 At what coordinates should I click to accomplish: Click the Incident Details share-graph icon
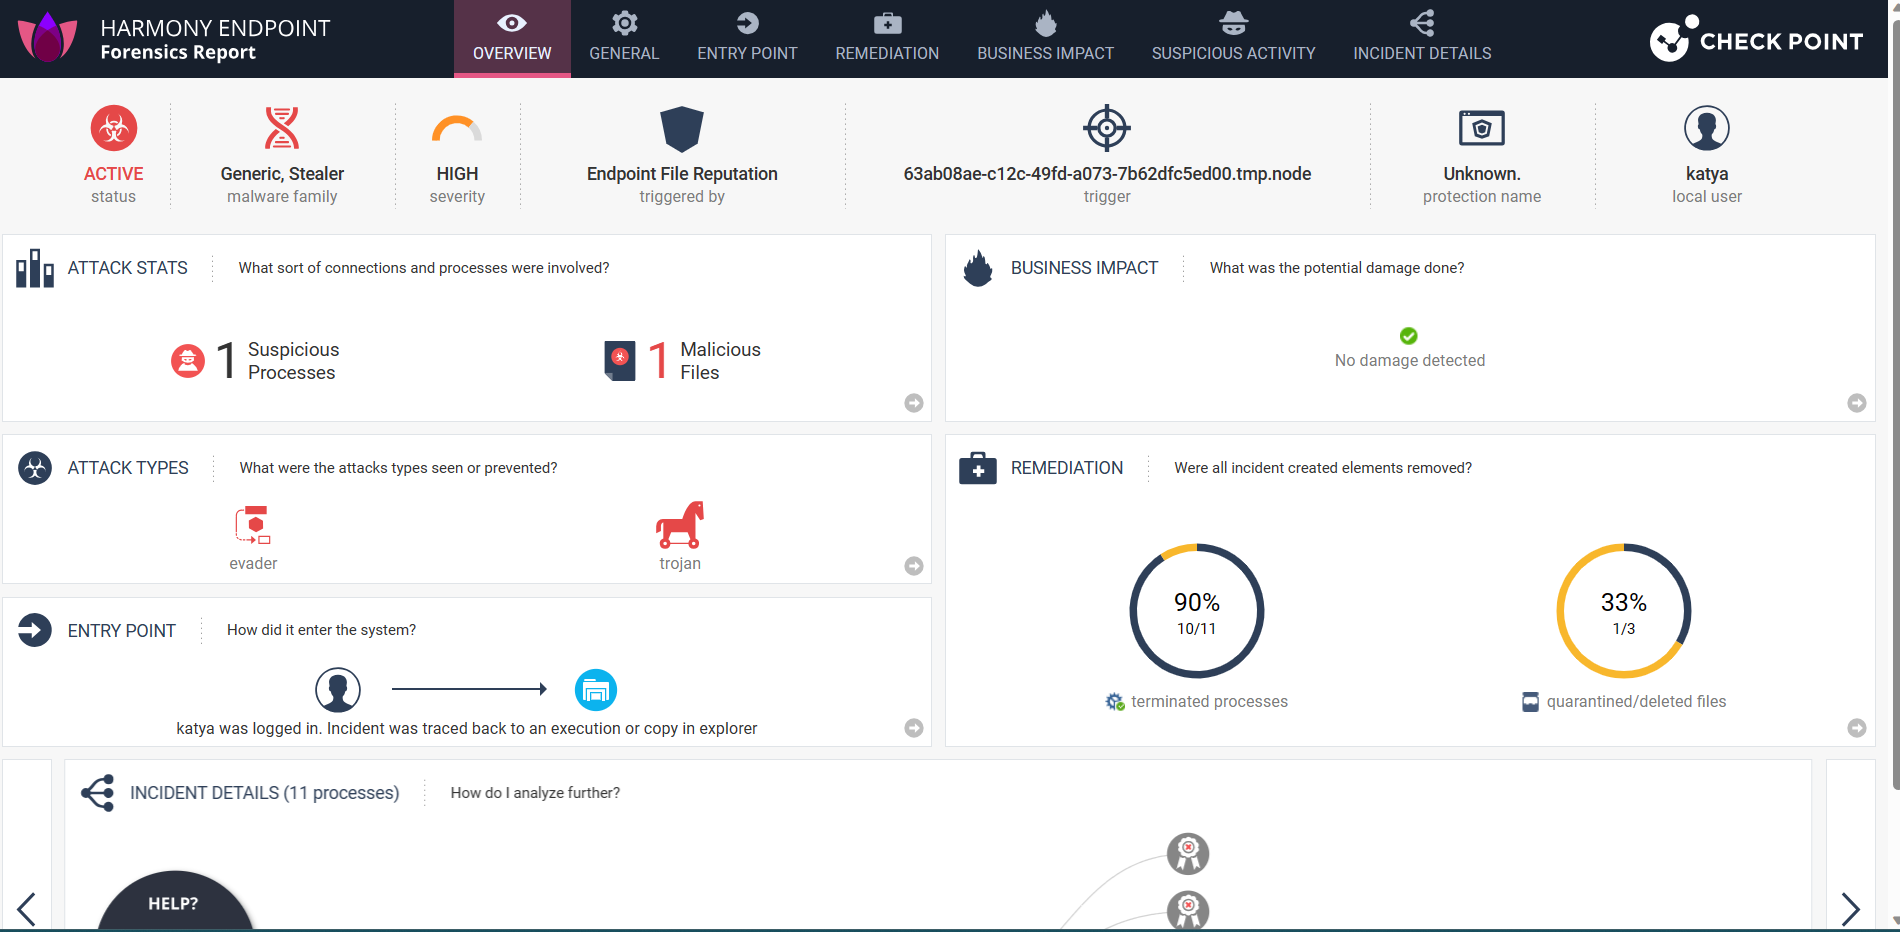point(98,793)
